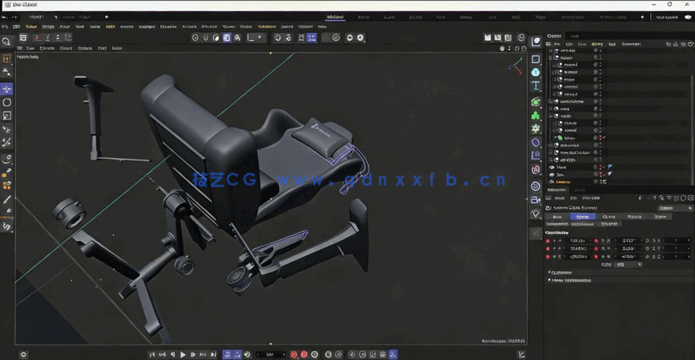This screenshot has width=695, height=360.
Task: Step to the next frame
Action: [x=193, y=355]
